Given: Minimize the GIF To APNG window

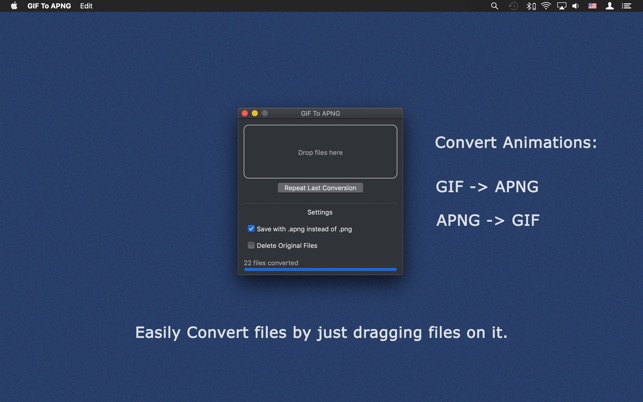Looking at the screenshot, I should coord(255,113).
